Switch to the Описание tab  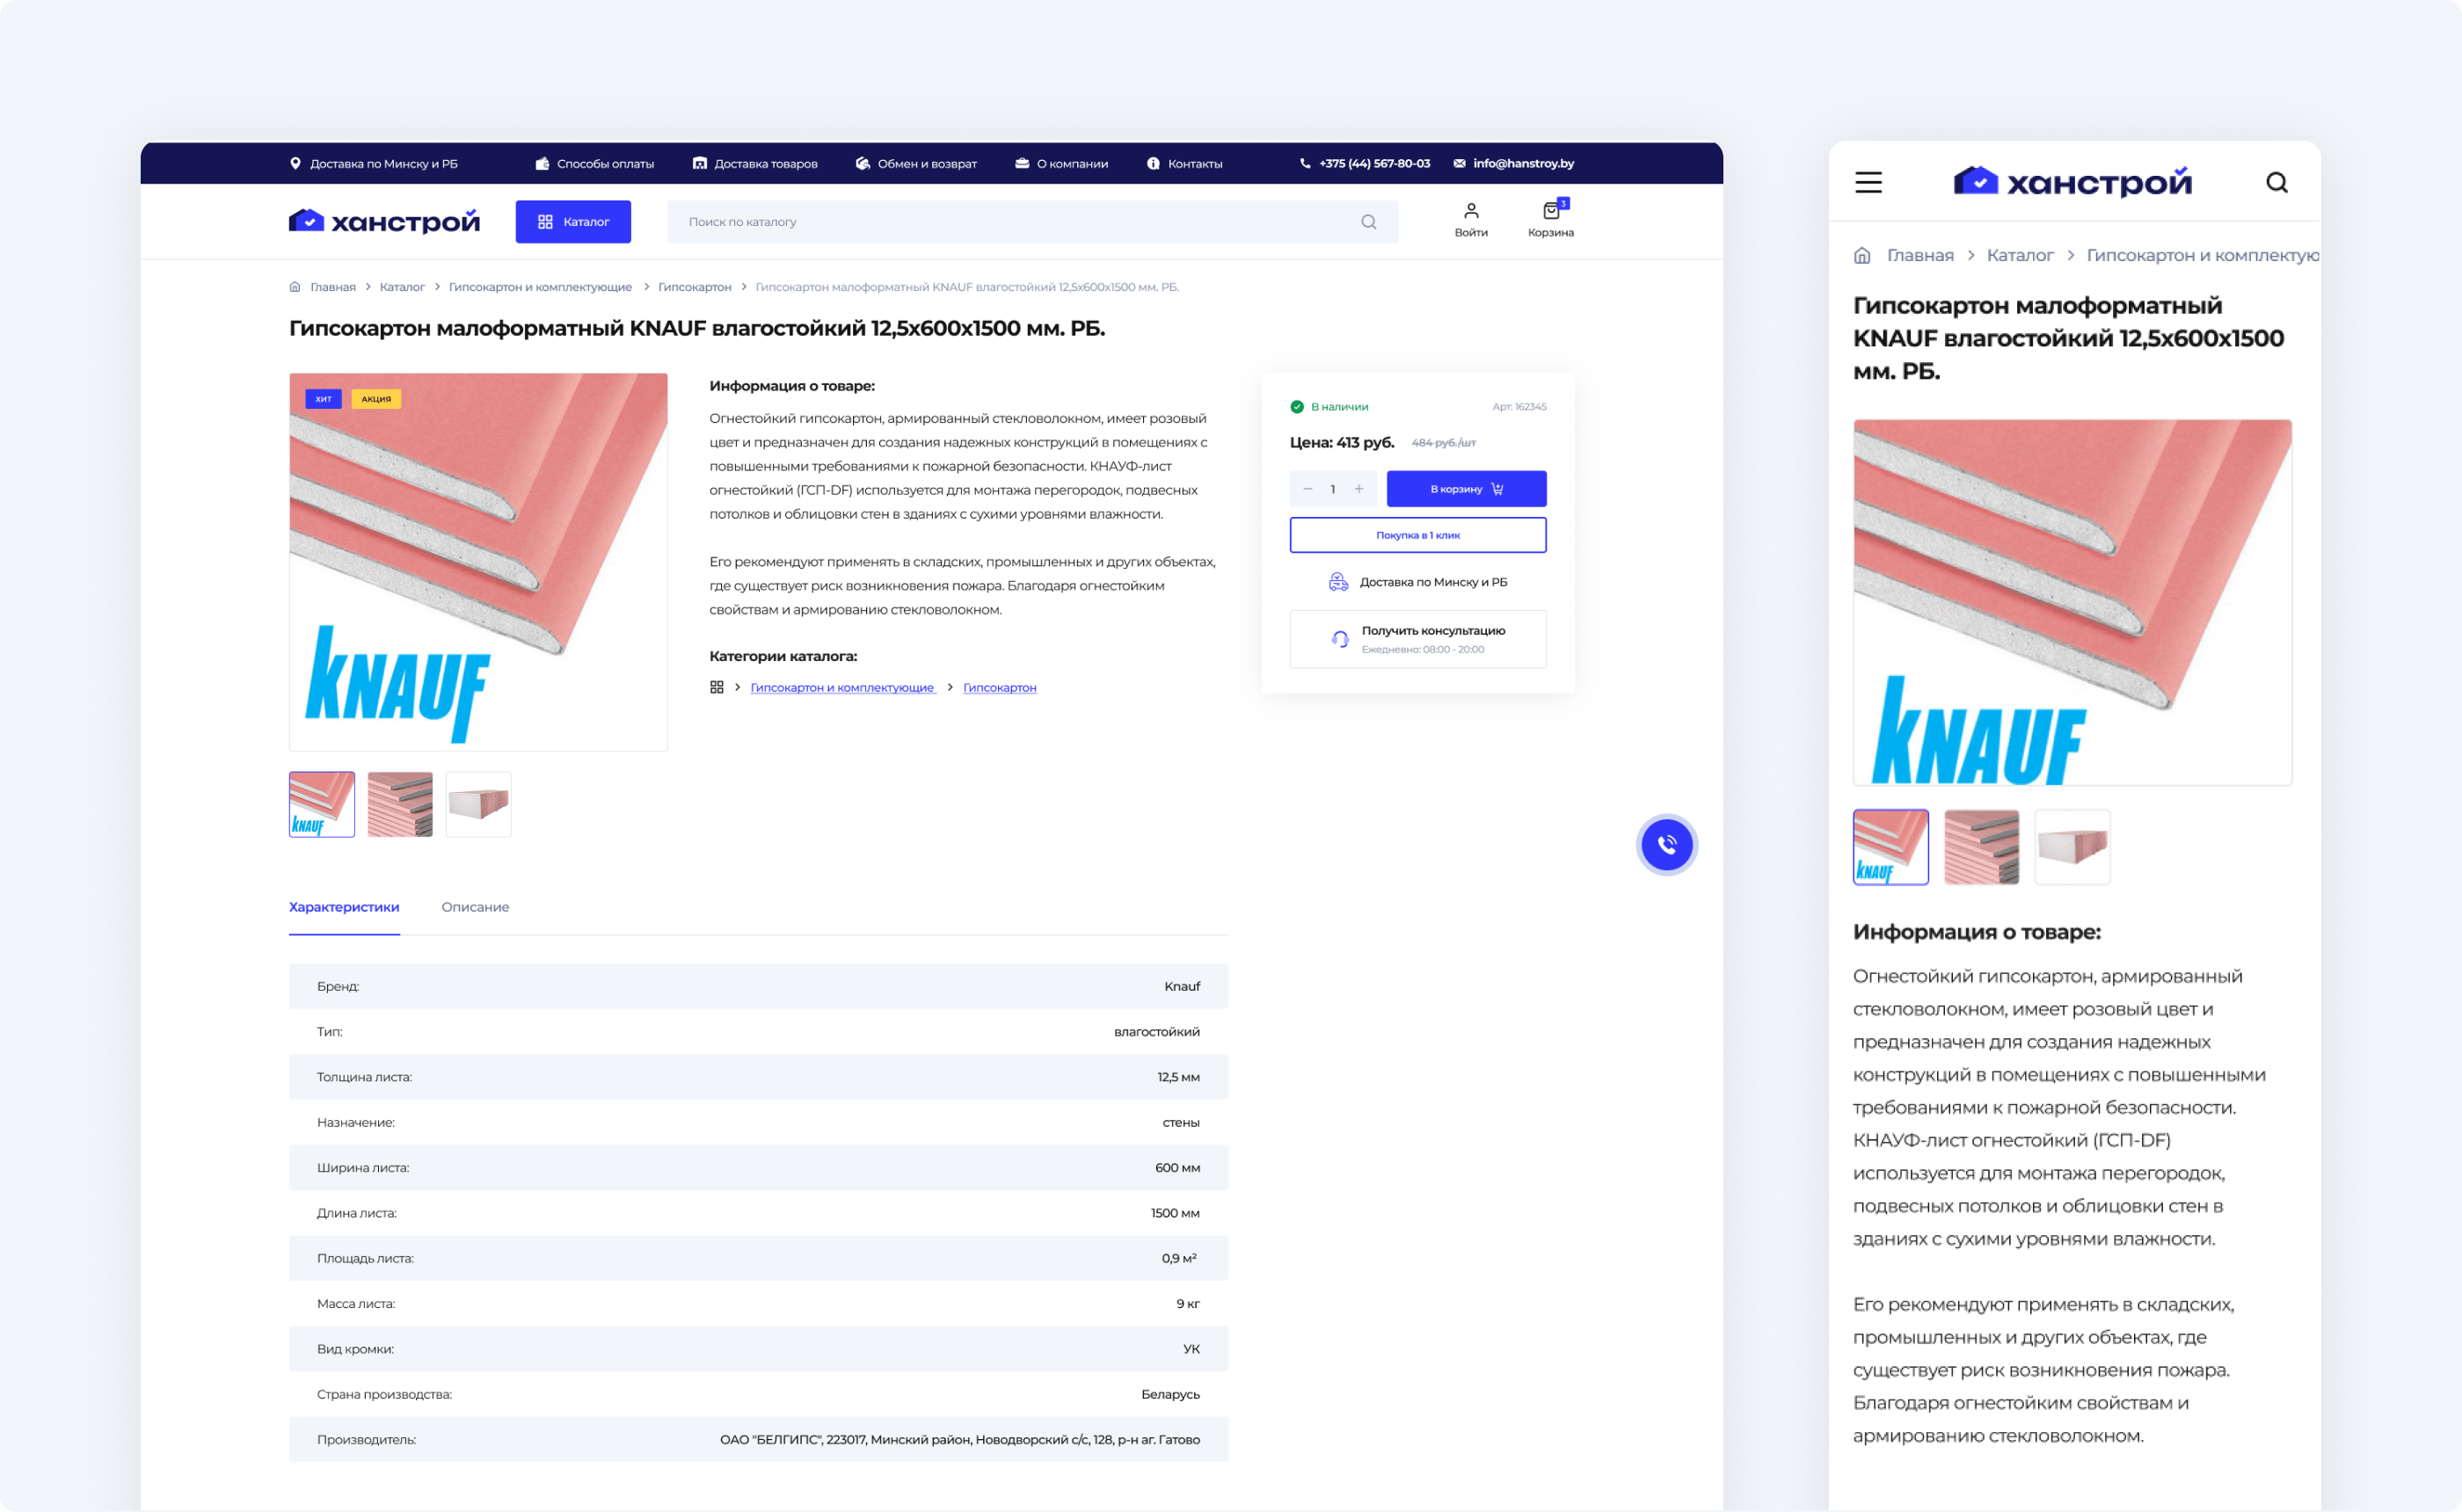tap(475, 907)
